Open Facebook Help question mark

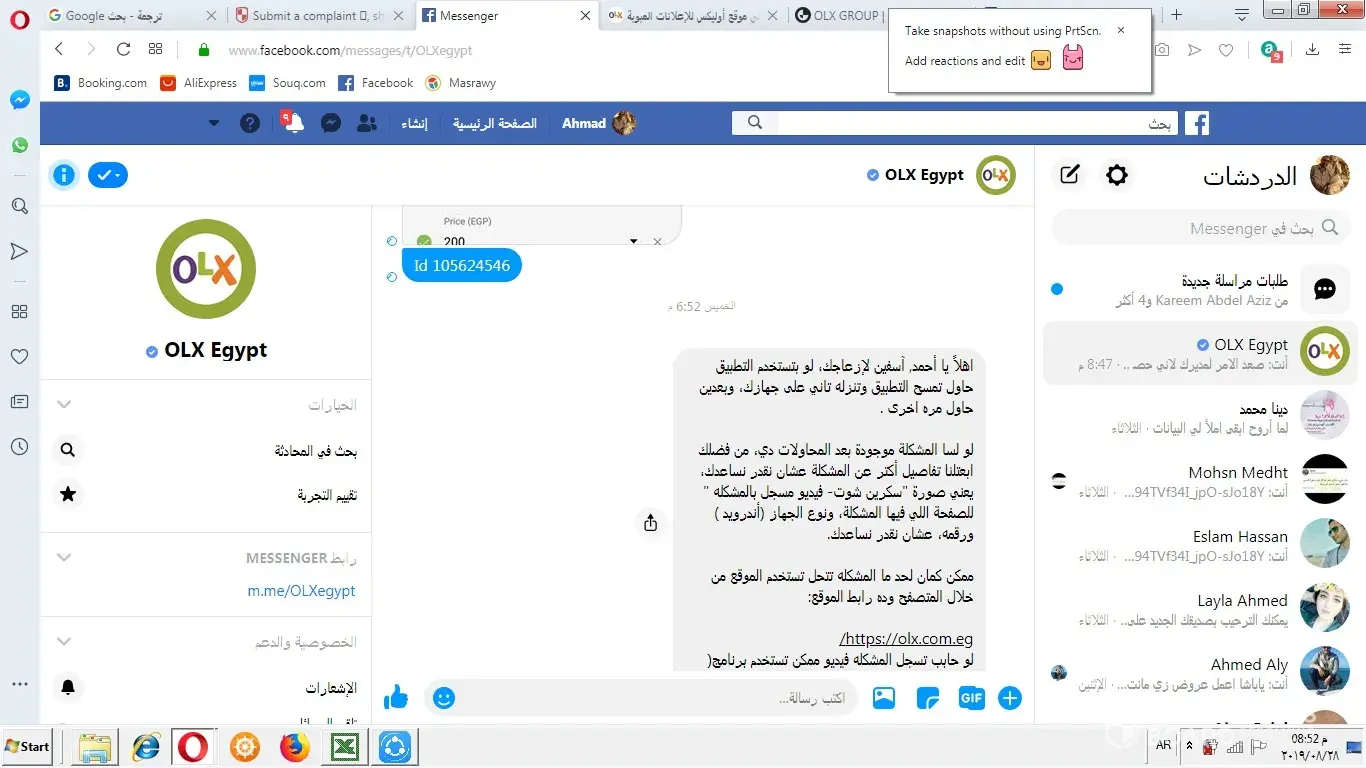coord(250,123)
